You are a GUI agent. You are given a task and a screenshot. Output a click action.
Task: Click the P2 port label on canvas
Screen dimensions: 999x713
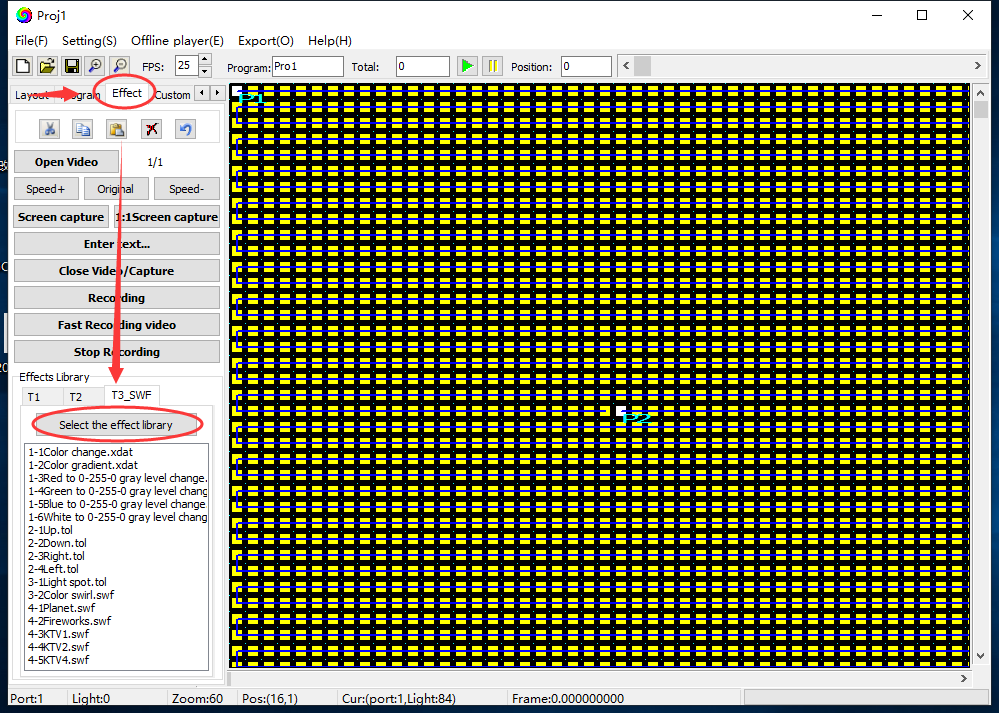636,419
